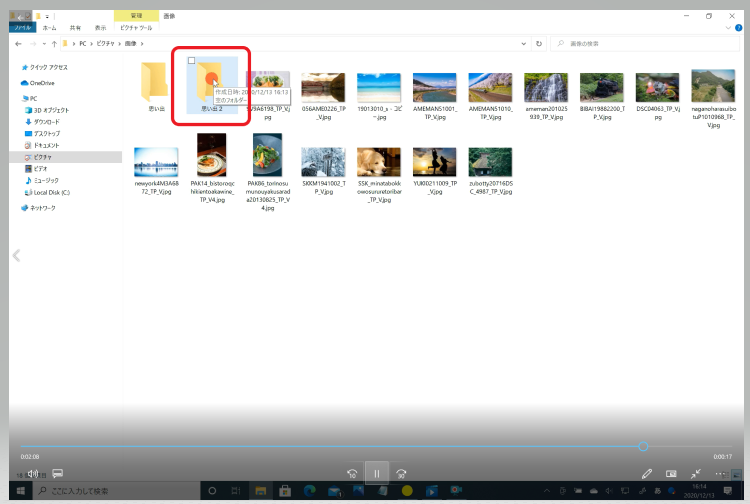
Task: Click the pencil edit icon in player
Action: tap(647, 473)
